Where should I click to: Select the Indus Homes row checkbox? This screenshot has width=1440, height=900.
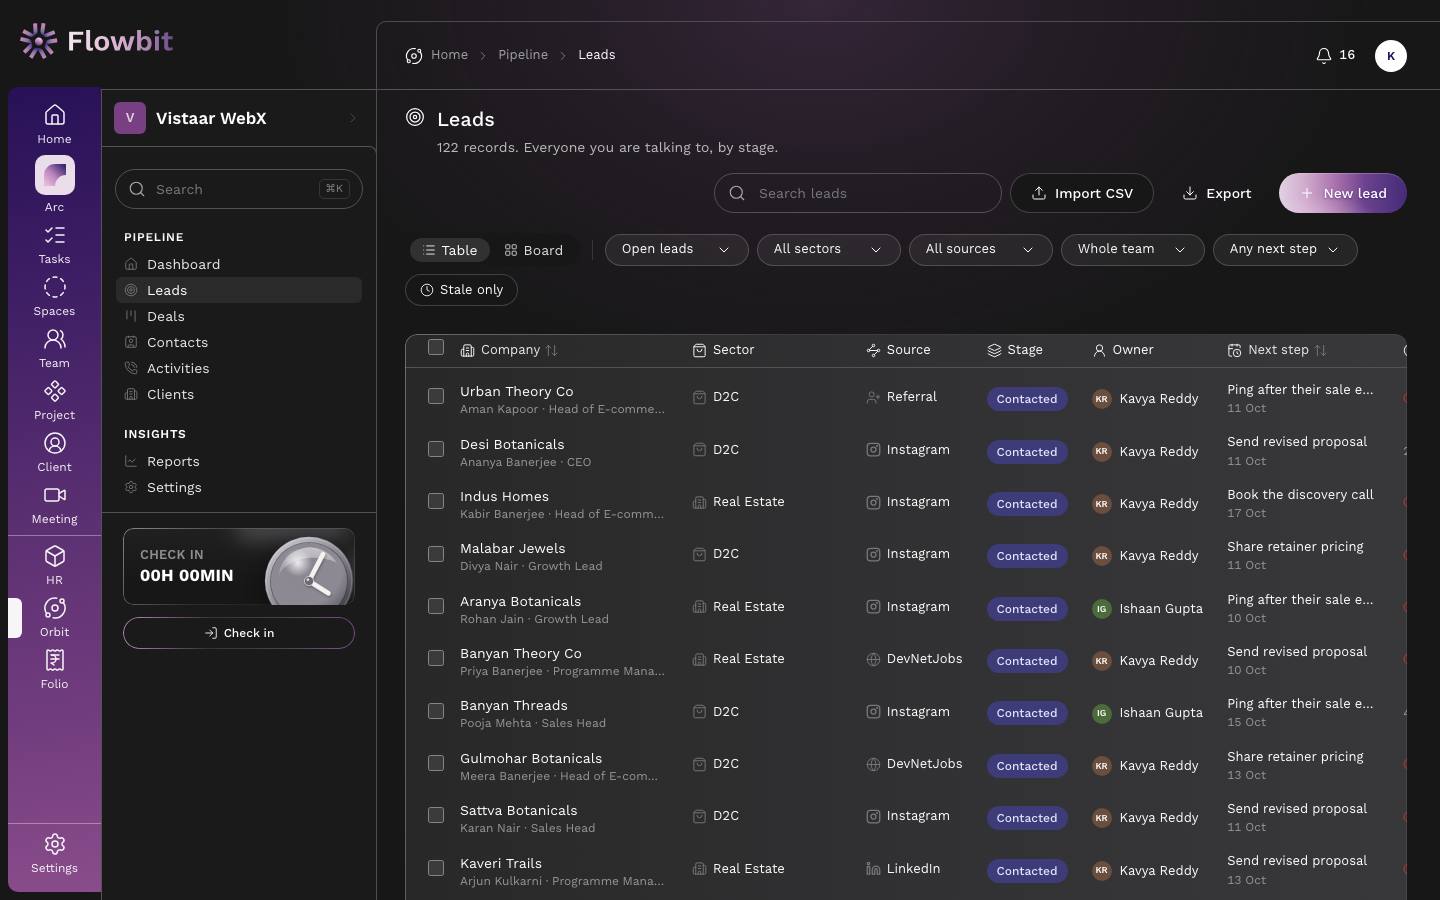[x=436, y=501]
